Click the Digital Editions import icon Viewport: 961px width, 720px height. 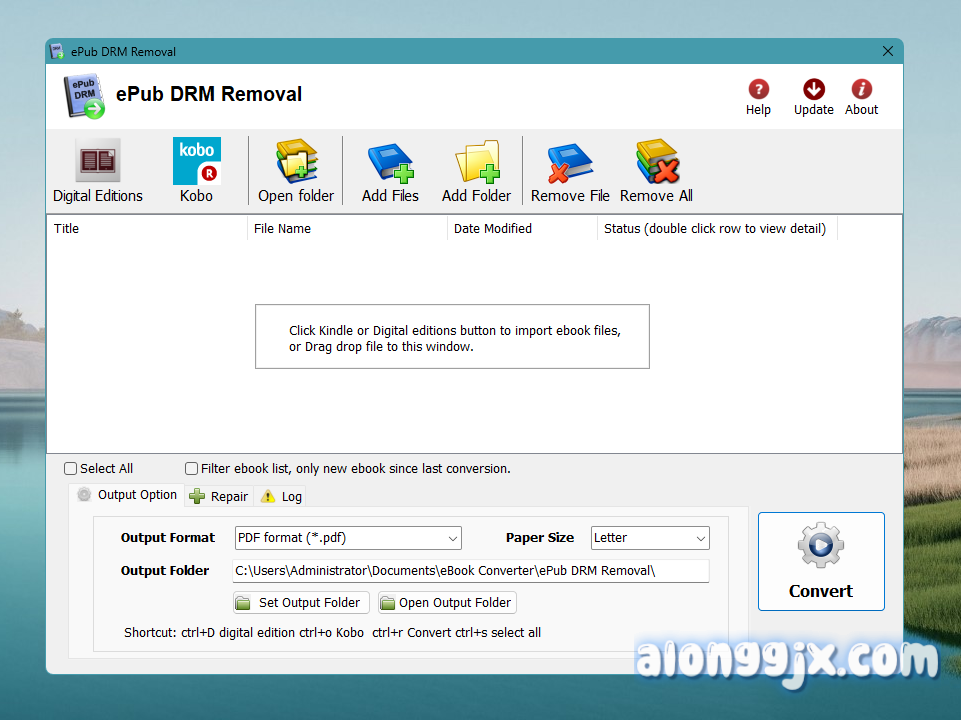(98, 161)
